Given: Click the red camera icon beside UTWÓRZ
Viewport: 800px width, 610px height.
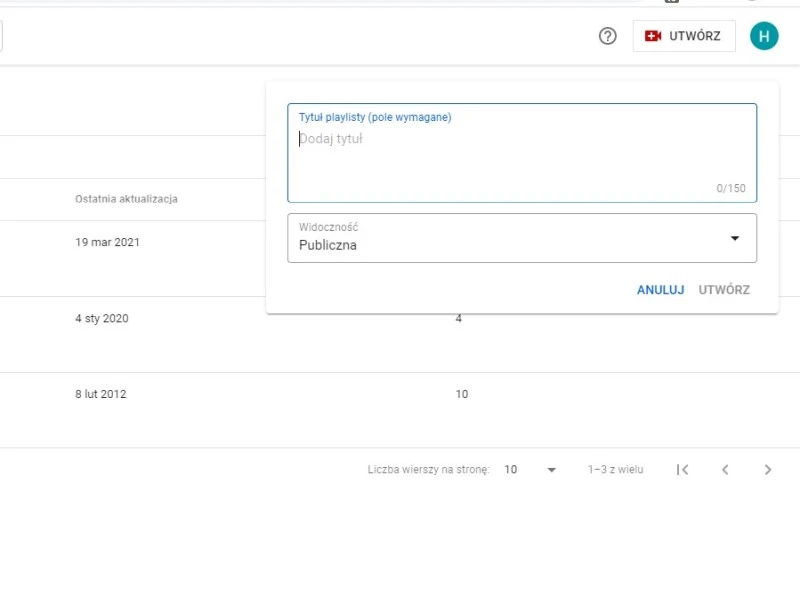Looking at the screenshot, I should pyautogui.click(x=654, y=36).
